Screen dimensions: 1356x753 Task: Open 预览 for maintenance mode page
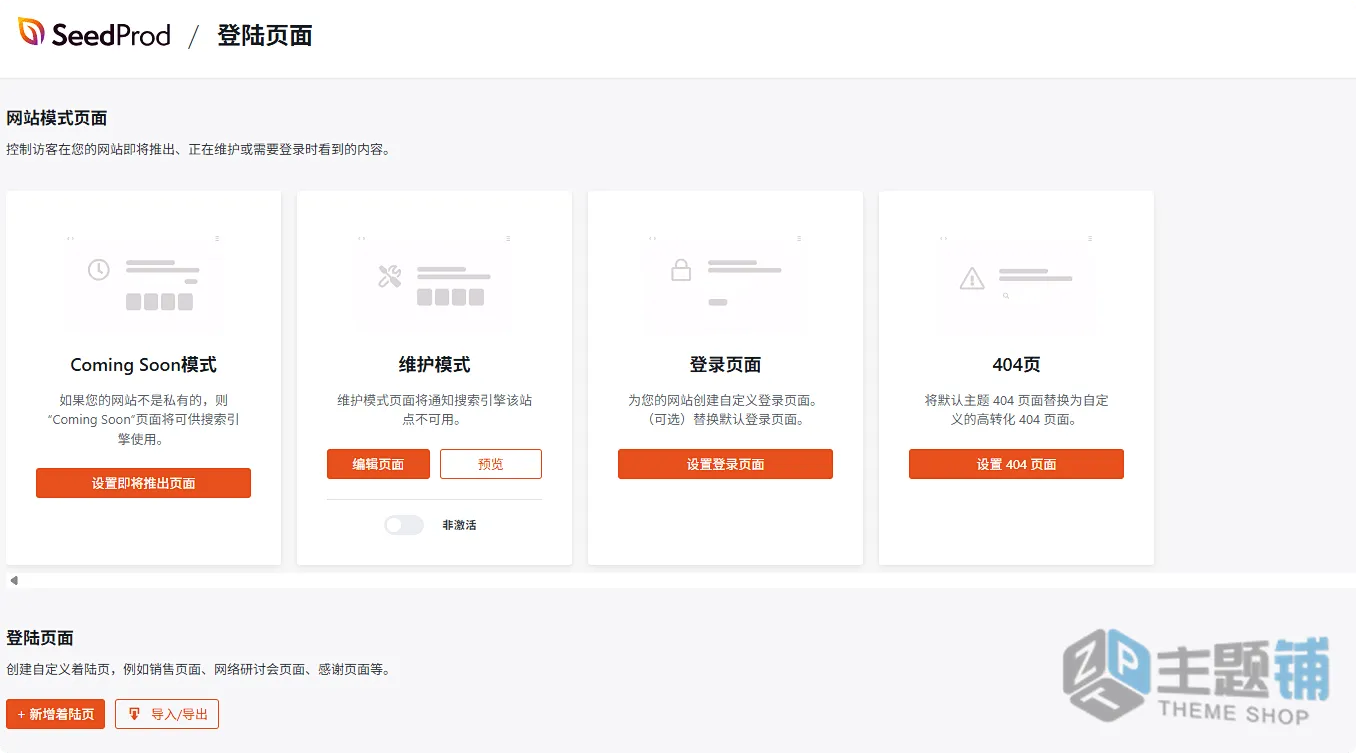[491, 464]
